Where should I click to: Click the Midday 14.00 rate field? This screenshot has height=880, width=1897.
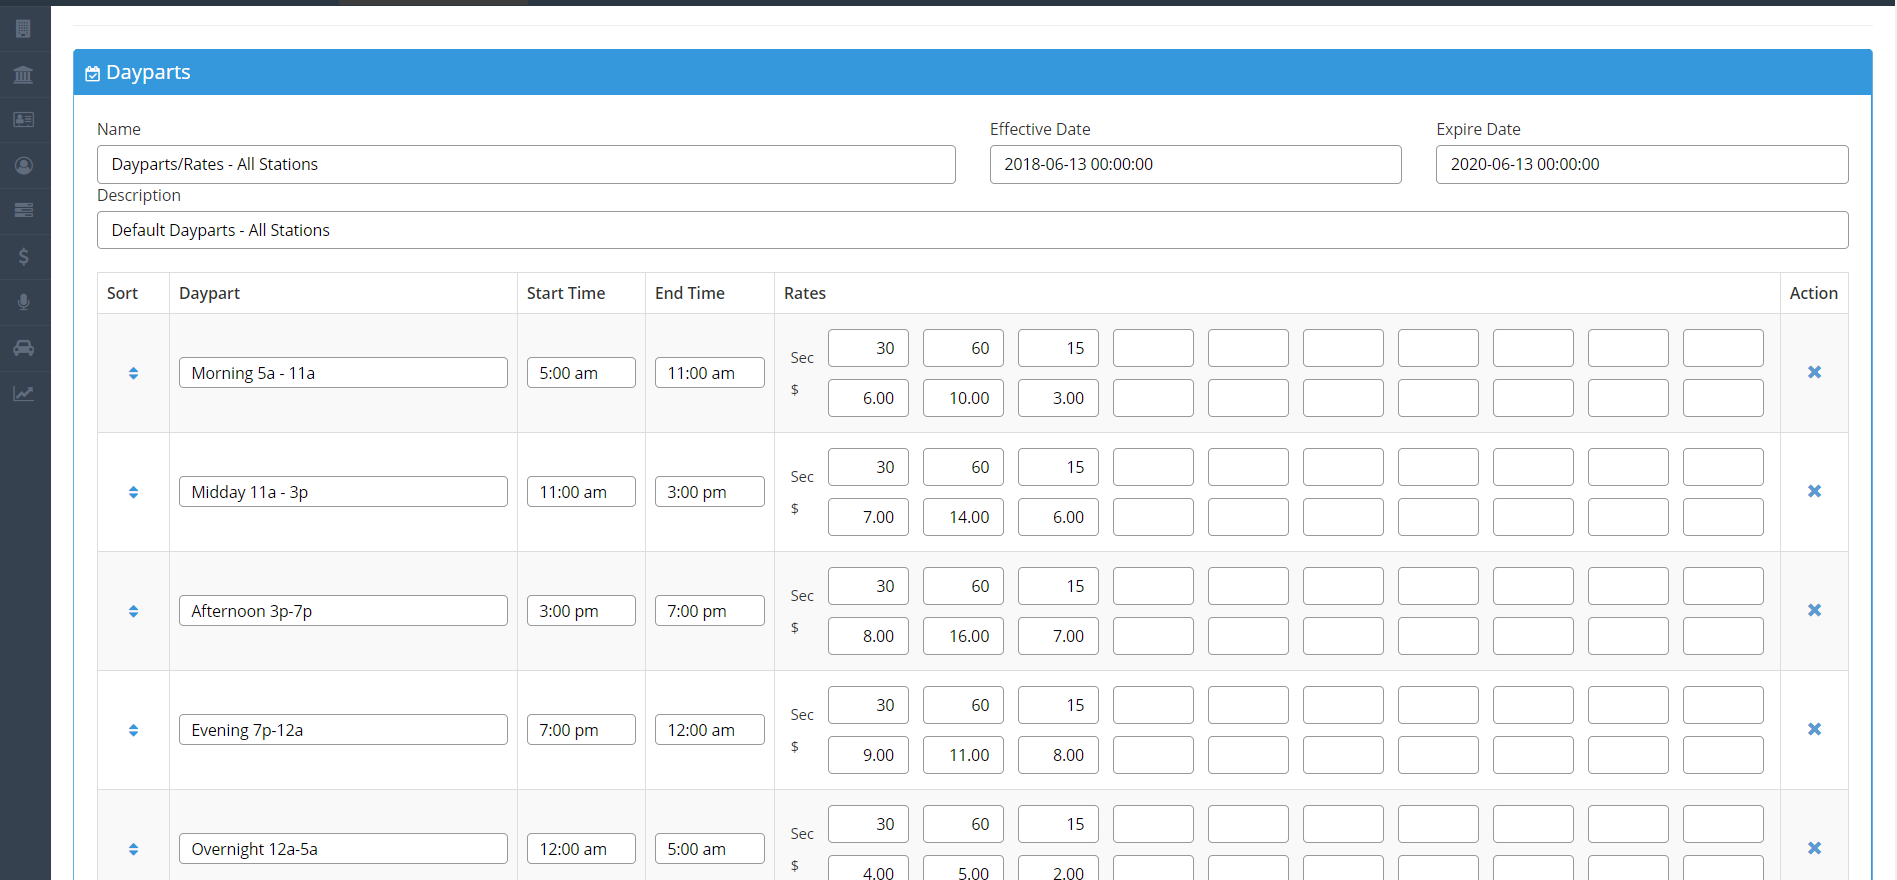pos(963,517)
